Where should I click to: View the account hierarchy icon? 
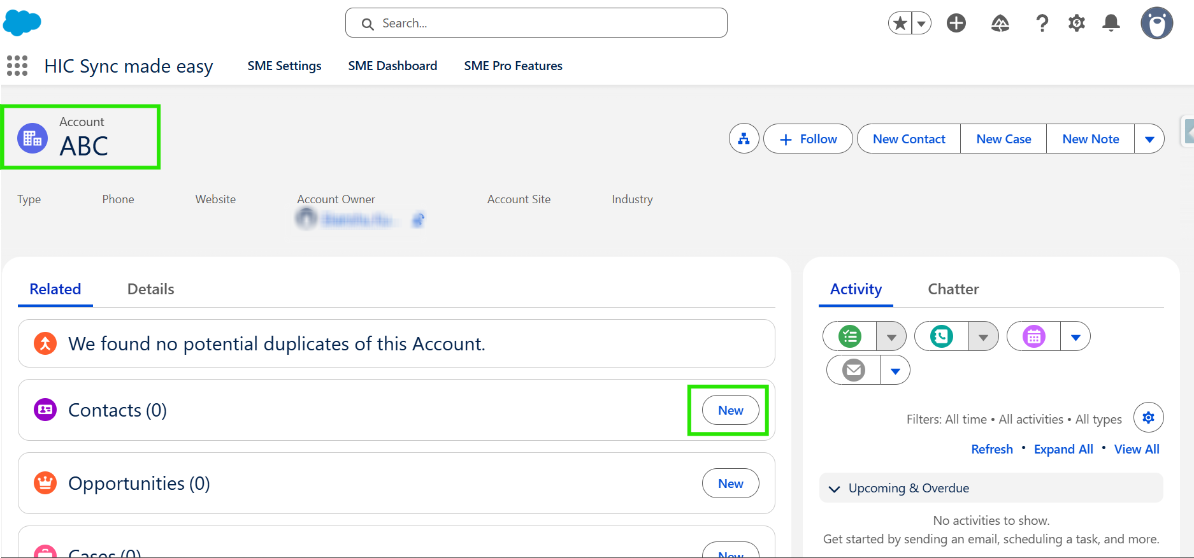pyautogui.click(x=744, y=139)
